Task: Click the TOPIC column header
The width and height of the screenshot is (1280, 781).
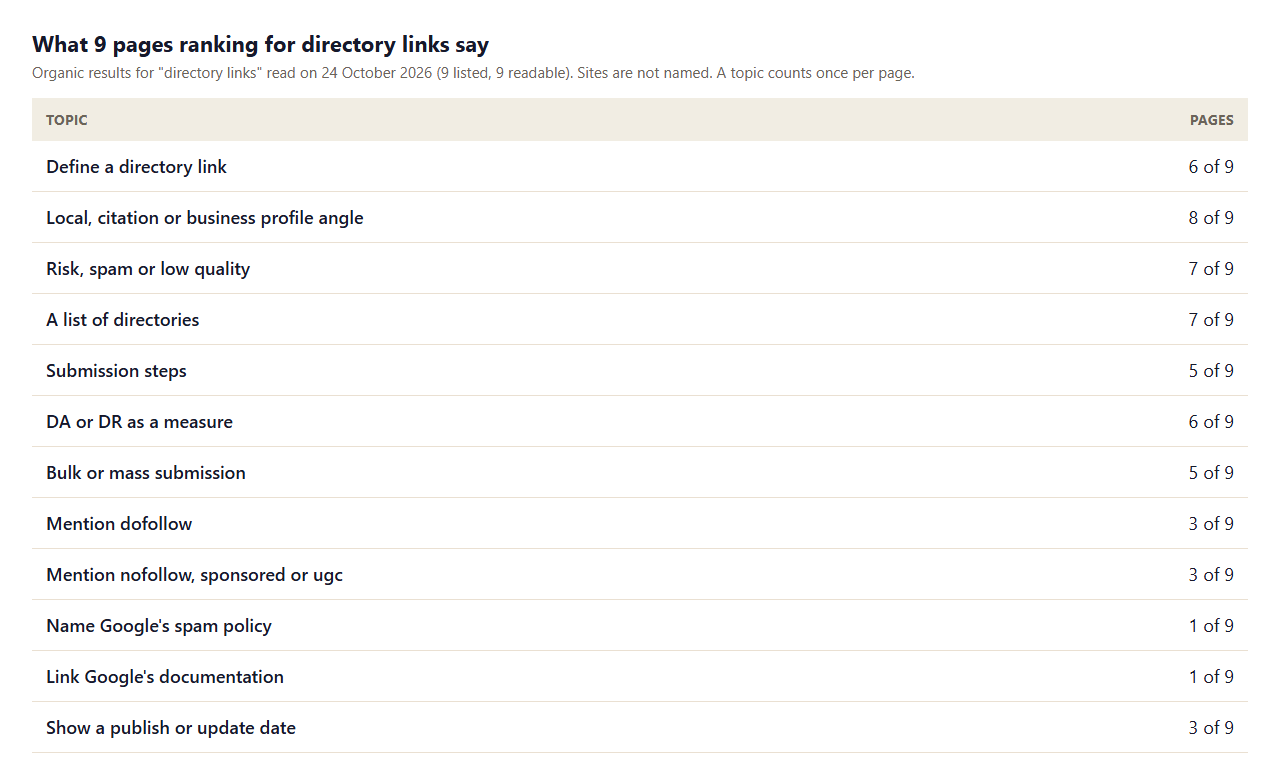Action: (67, 120)
